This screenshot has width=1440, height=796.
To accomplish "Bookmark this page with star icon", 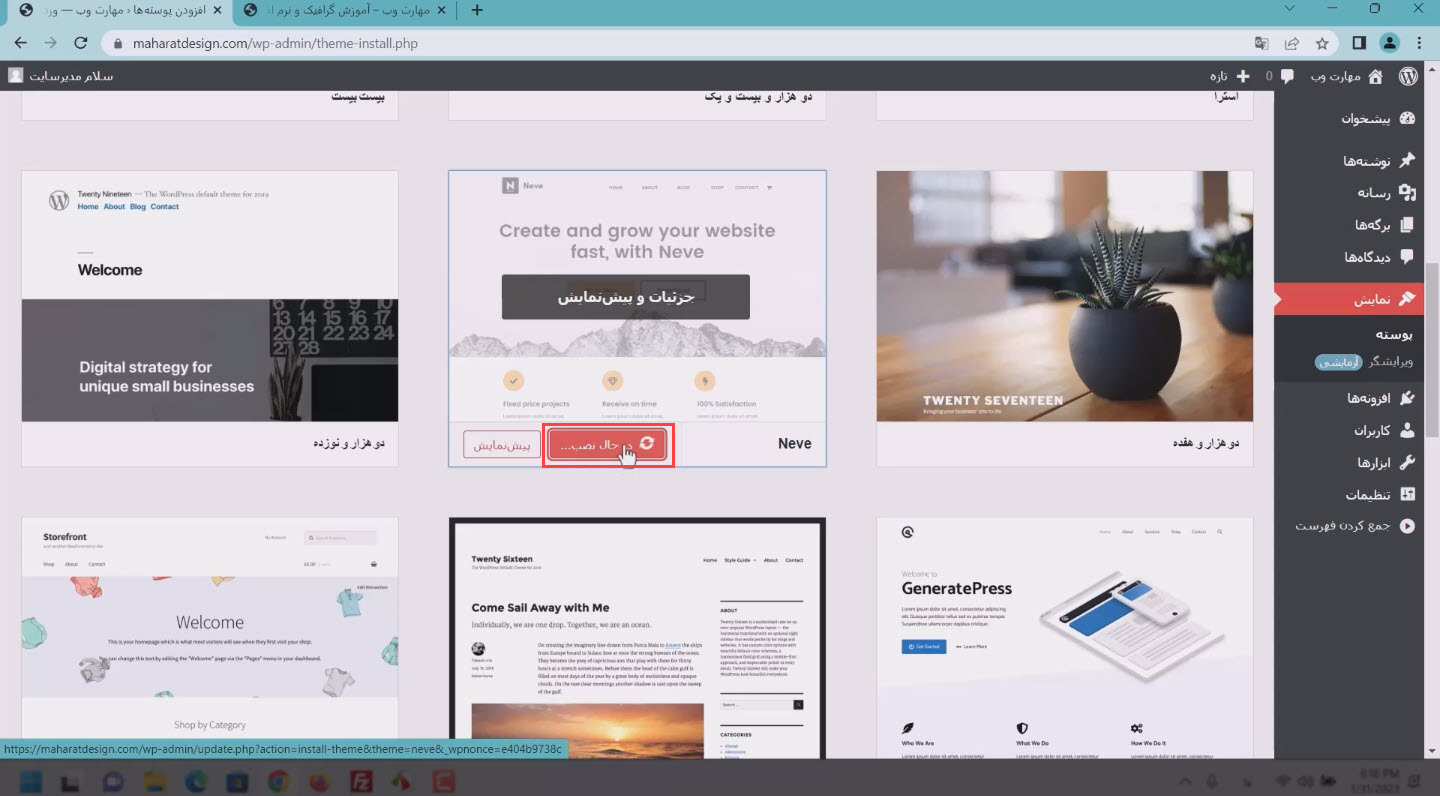I will click(1322, 44).
